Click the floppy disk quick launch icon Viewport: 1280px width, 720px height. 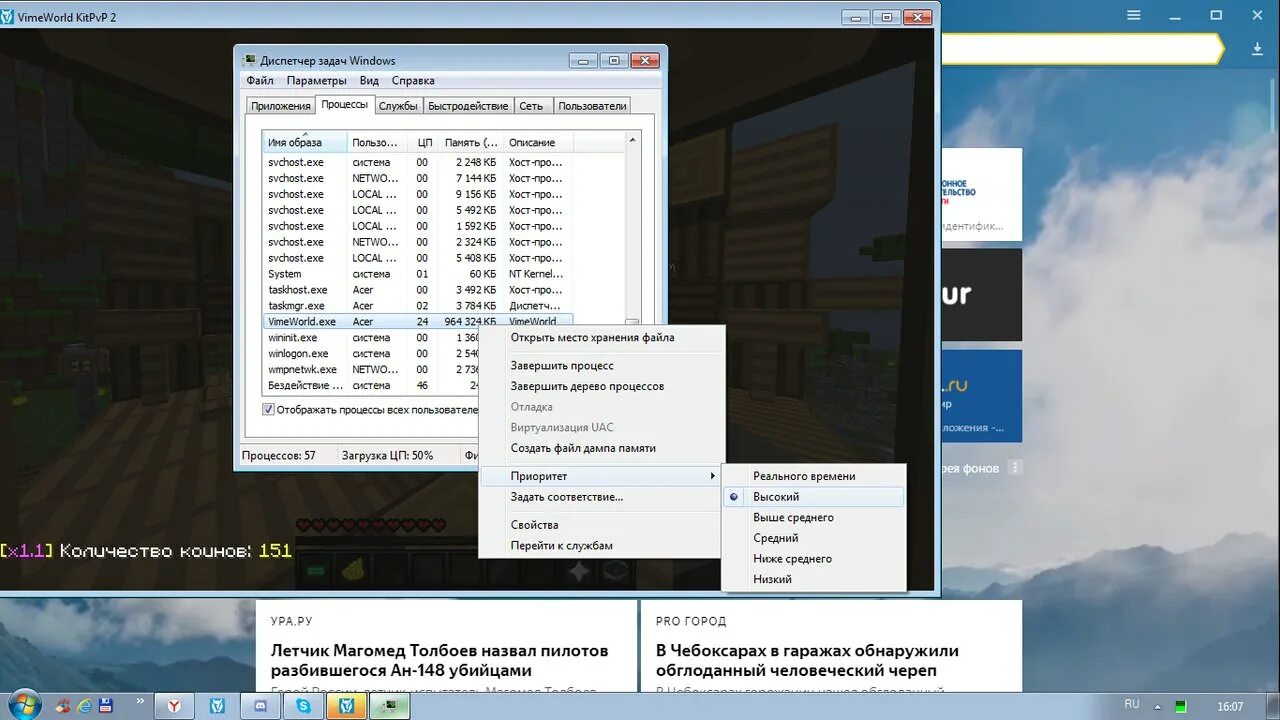[105, 706]
